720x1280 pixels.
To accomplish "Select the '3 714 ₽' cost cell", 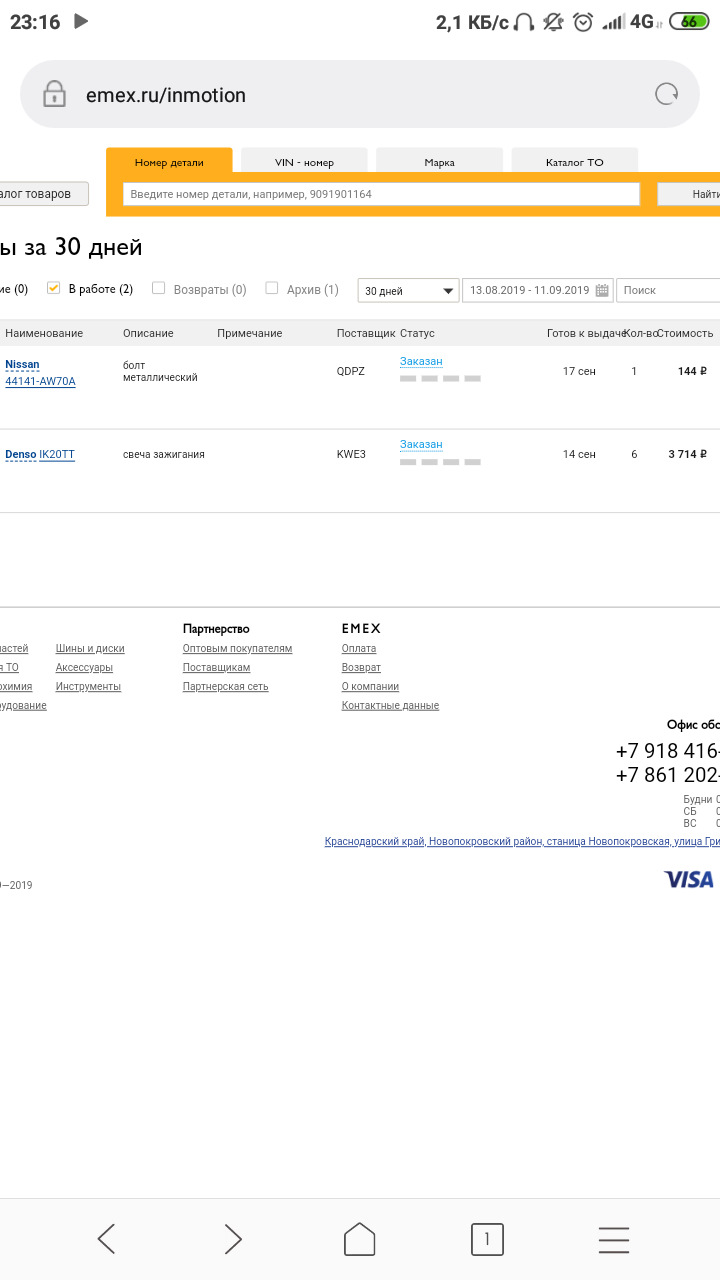I will tap(688, 454).
